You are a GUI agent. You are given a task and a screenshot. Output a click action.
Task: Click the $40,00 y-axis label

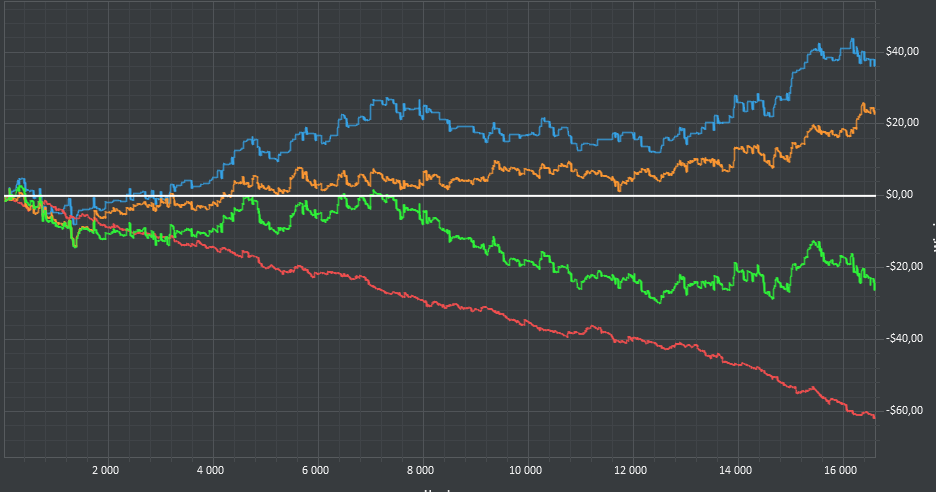903,51
